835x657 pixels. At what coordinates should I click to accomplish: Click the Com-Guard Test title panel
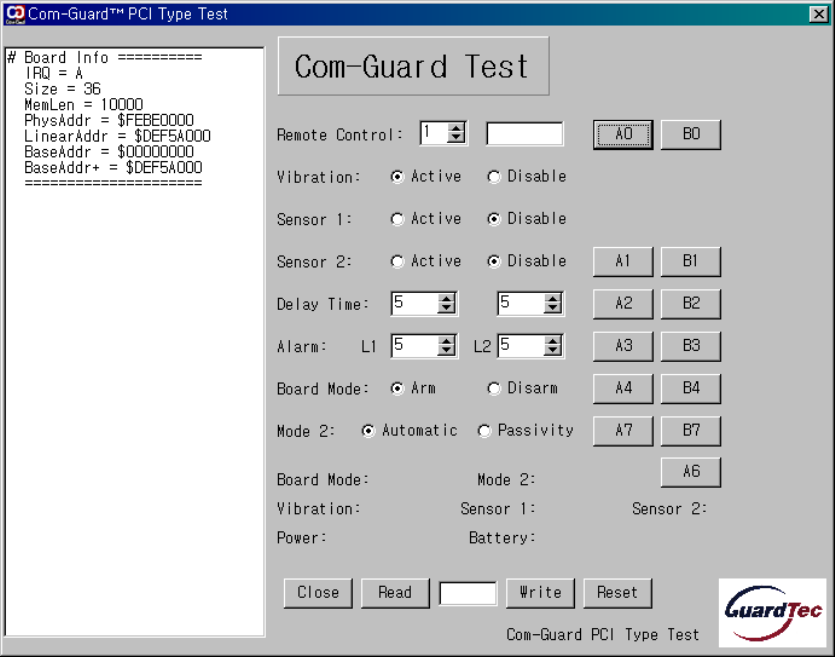point(413,67)
